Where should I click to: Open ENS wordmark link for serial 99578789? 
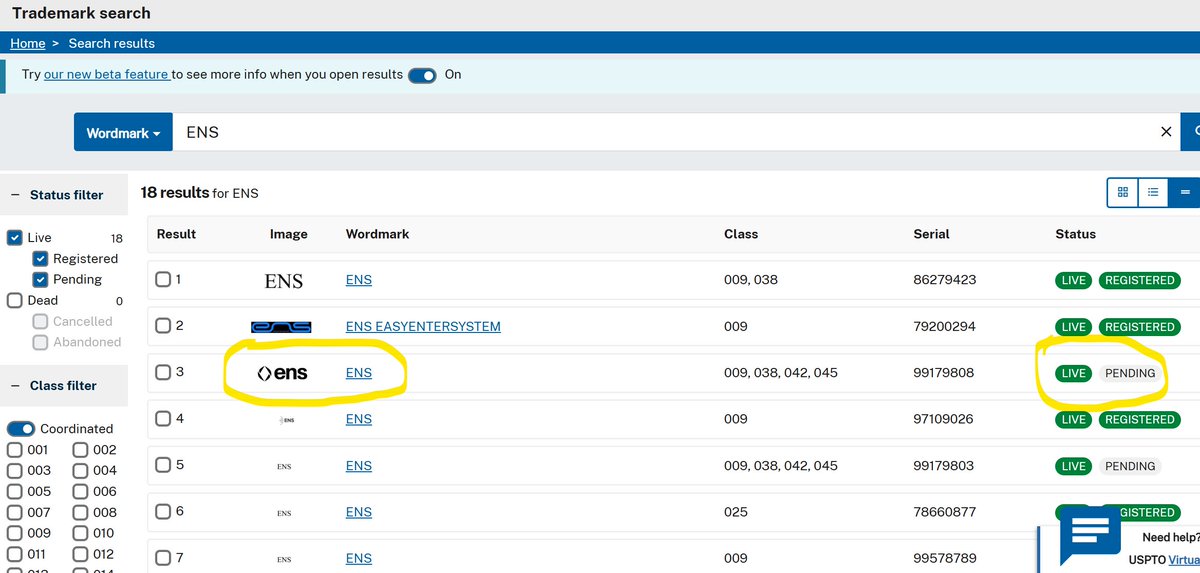click(x=358, y=557)
